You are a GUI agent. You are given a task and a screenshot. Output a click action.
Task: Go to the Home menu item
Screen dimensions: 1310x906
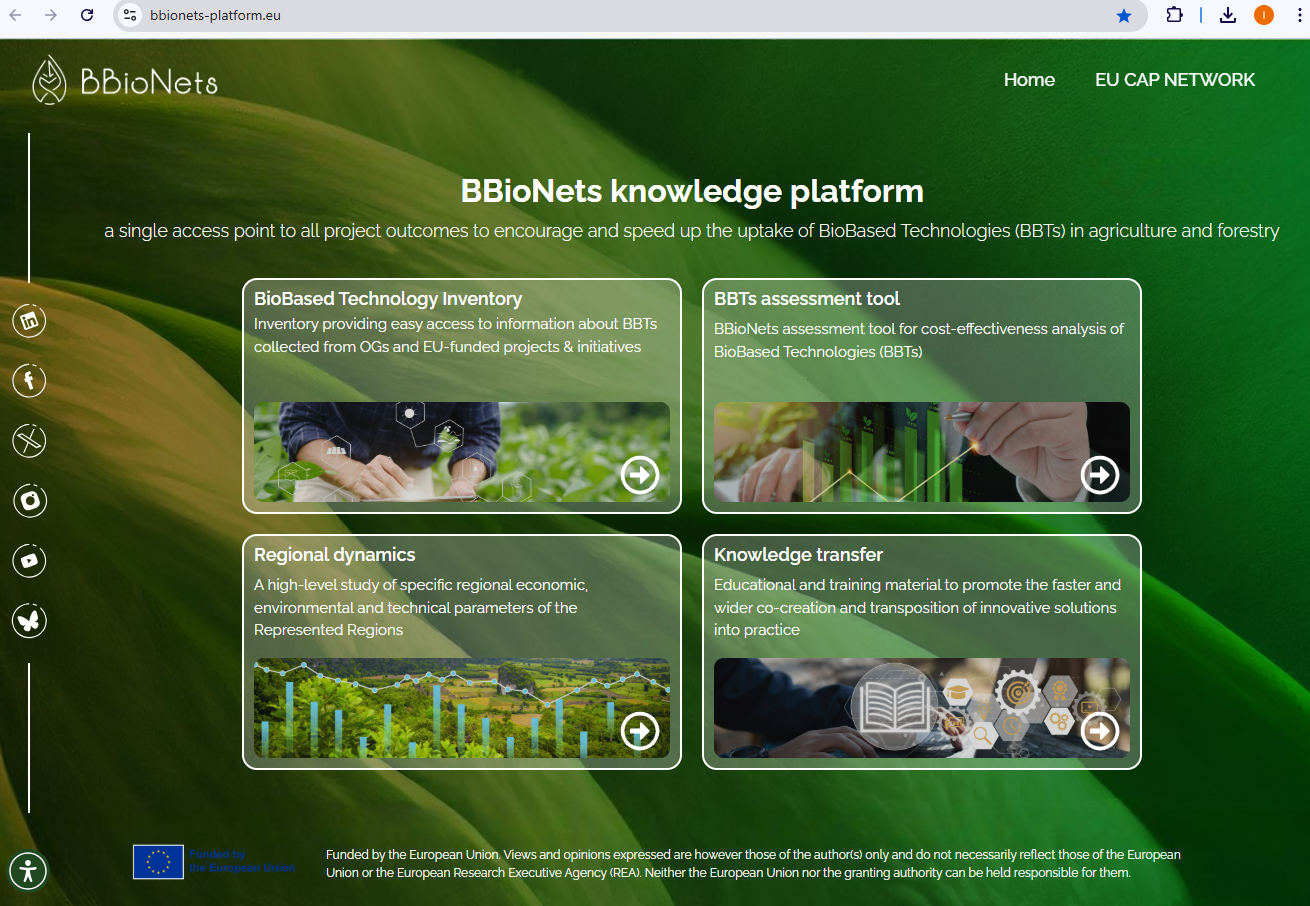1029,80
